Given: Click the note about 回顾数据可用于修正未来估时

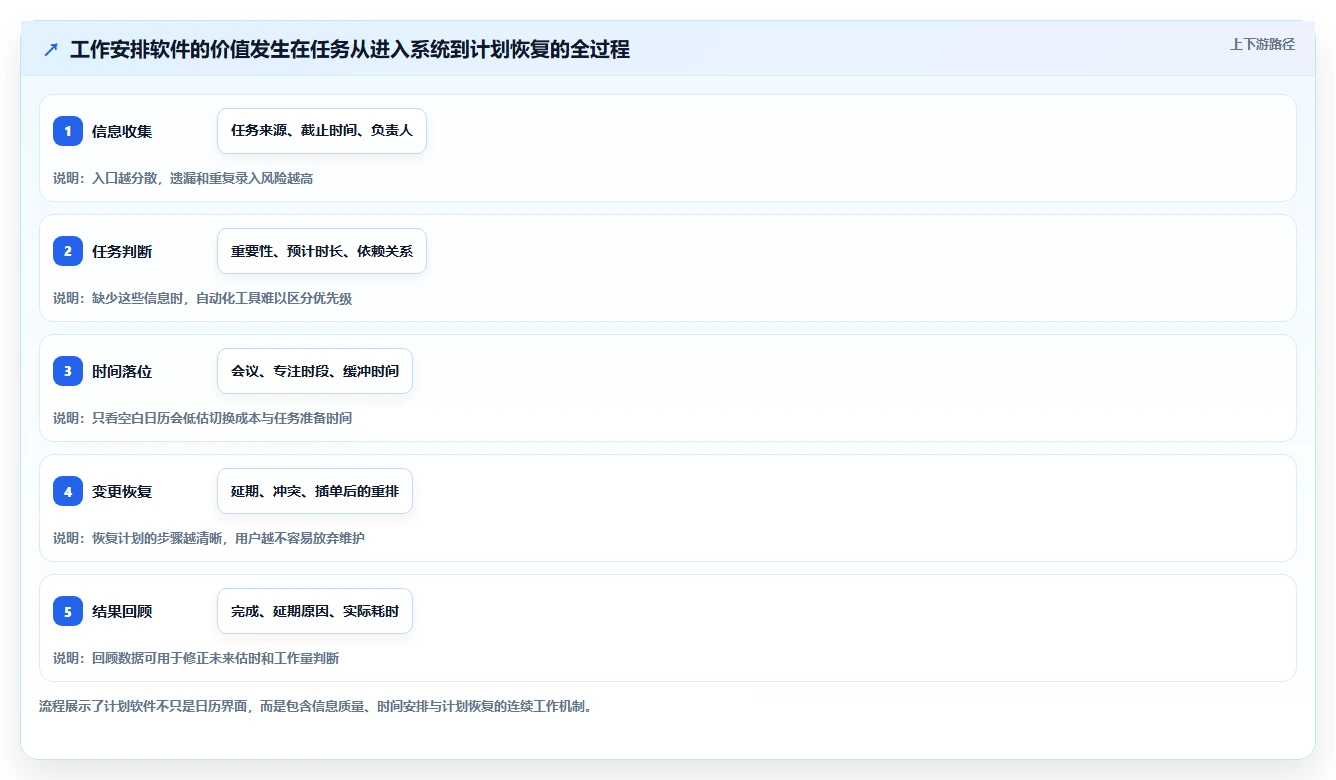Looking at the screenshot, I should [x=196, y=658].
